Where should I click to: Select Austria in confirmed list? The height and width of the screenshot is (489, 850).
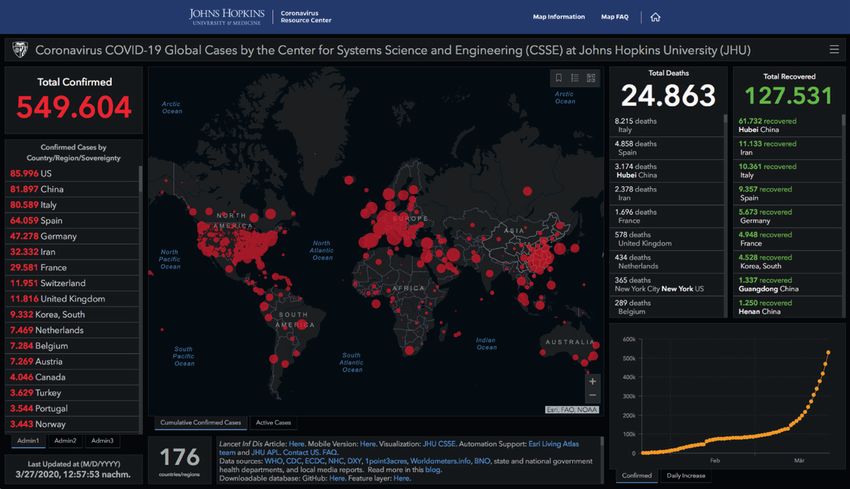72,362
